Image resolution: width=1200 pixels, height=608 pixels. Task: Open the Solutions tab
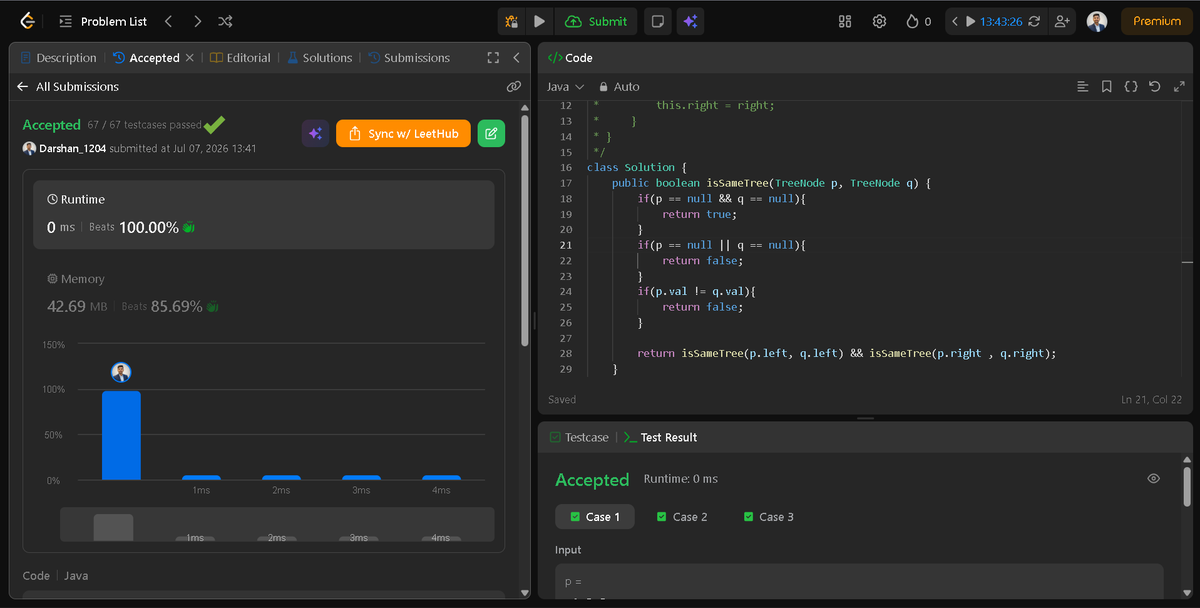[x=320, y=58]
